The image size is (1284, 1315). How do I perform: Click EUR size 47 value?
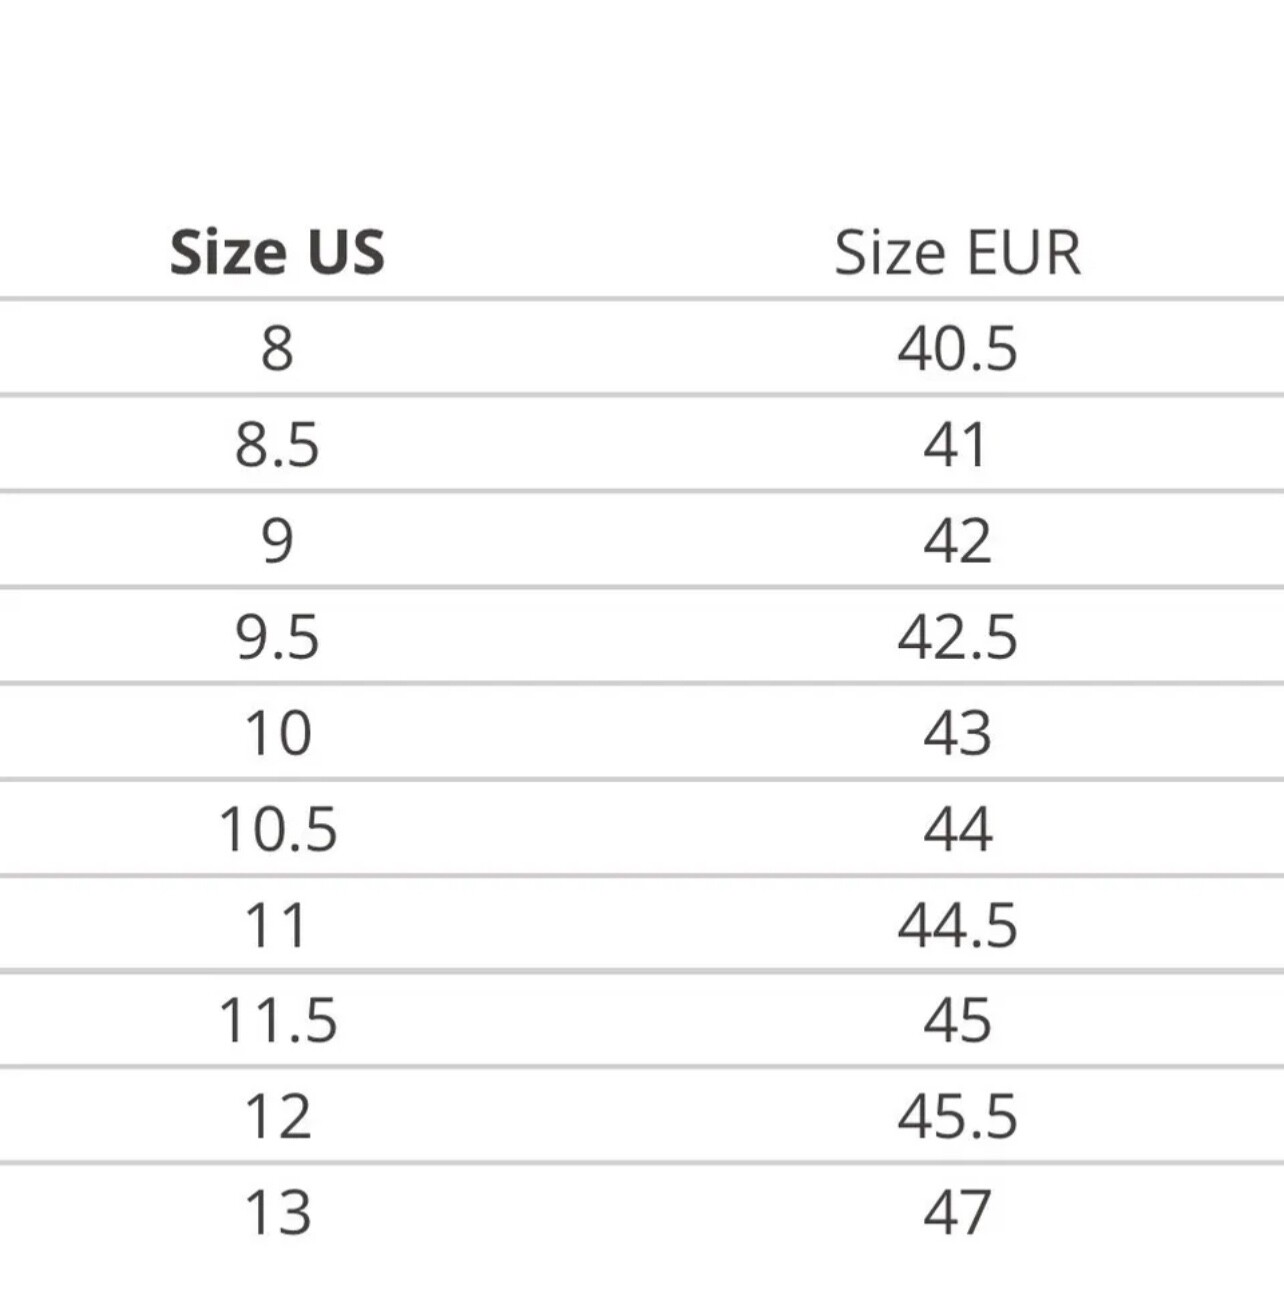tap(957, 1213)
